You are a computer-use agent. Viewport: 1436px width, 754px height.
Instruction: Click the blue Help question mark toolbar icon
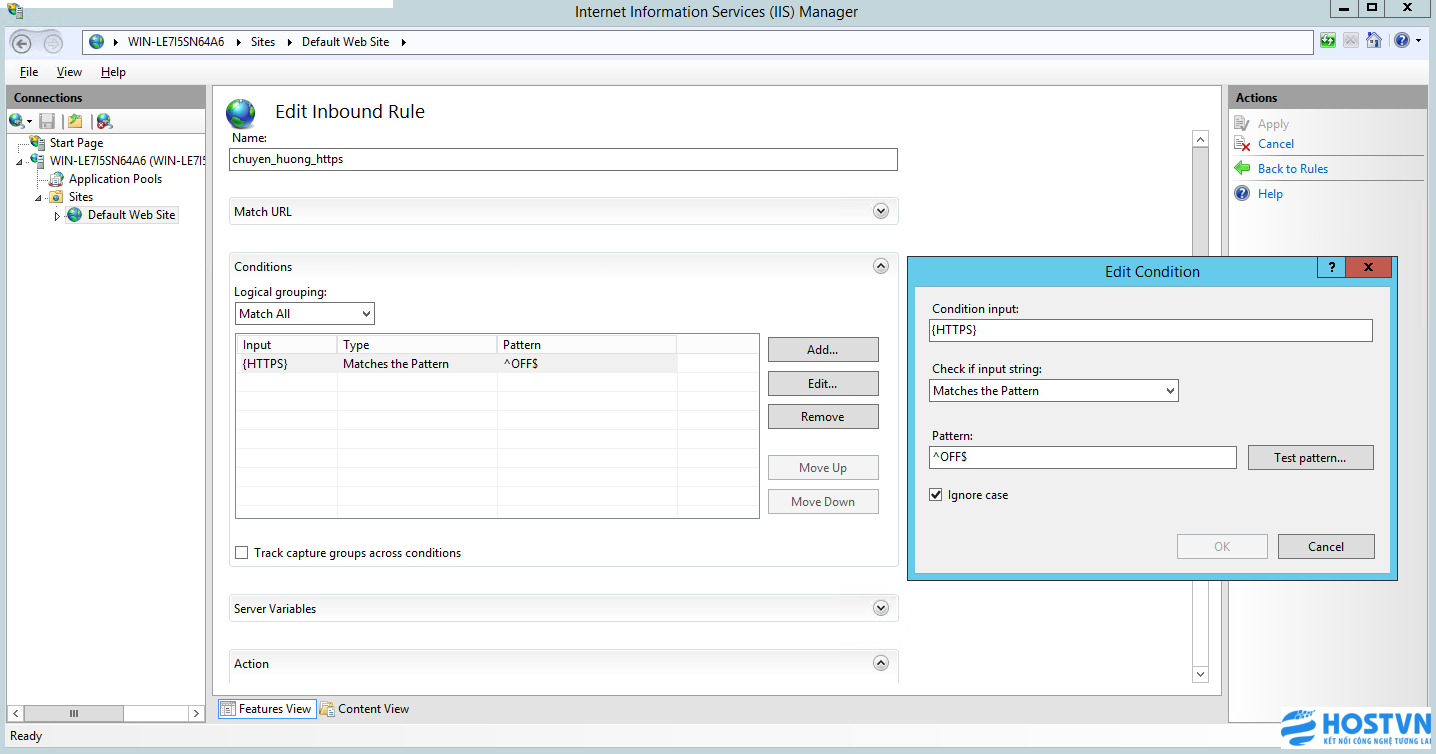[1402, 41]
